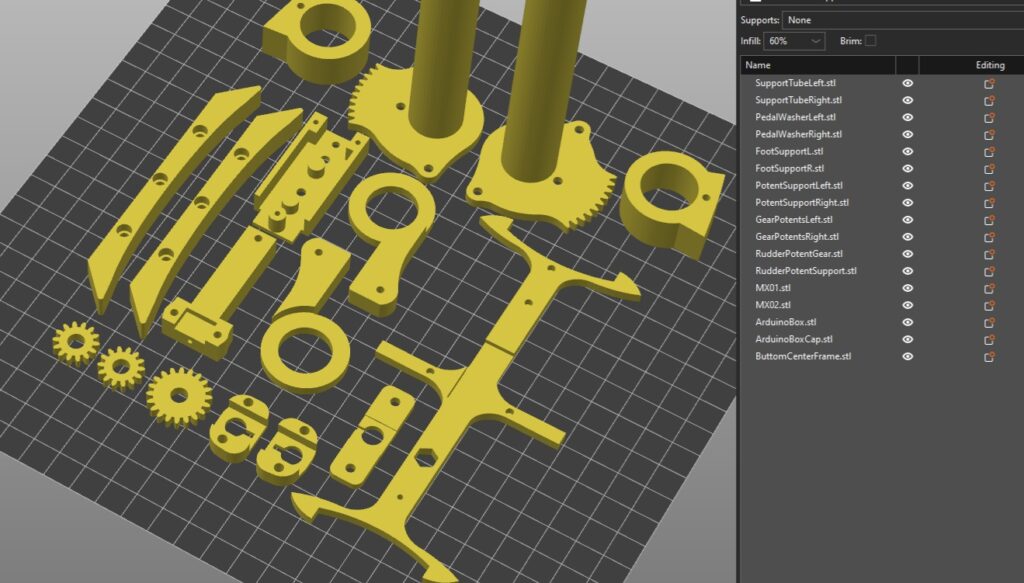The width and height of the screenshot is (1024, 583).
Task: Enable the Brim checkbox
Action: point(870,40)
